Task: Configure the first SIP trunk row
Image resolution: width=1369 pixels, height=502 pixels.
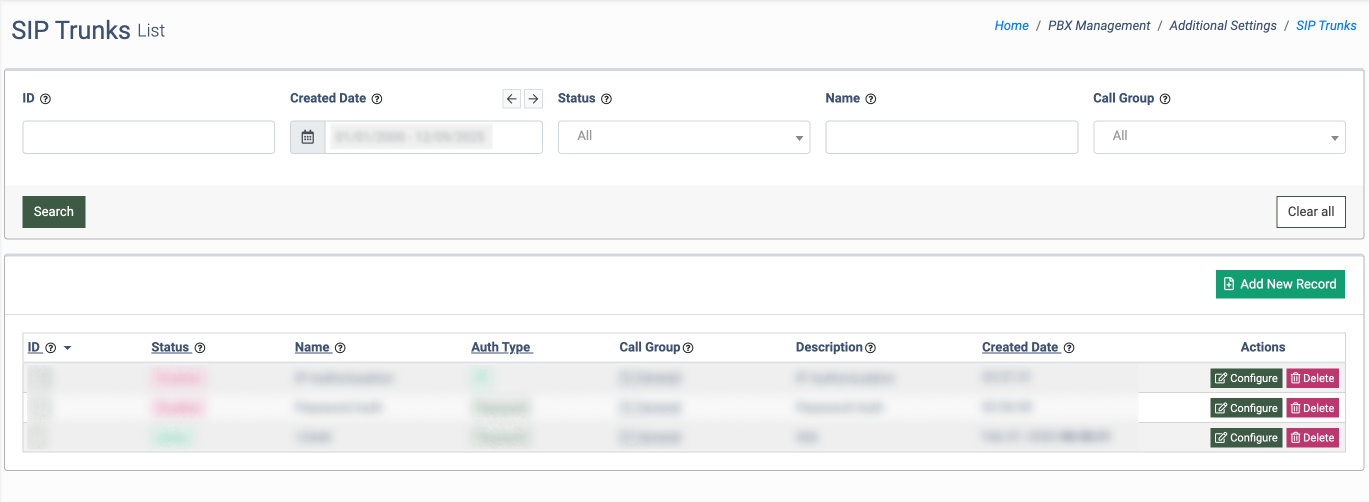Action: tap(1246, 378)
